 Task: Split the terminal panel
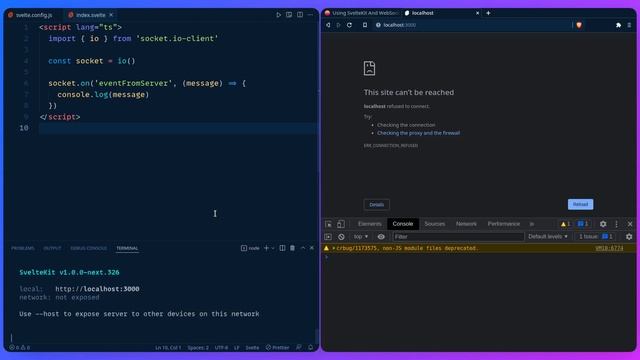coord(282,248)
